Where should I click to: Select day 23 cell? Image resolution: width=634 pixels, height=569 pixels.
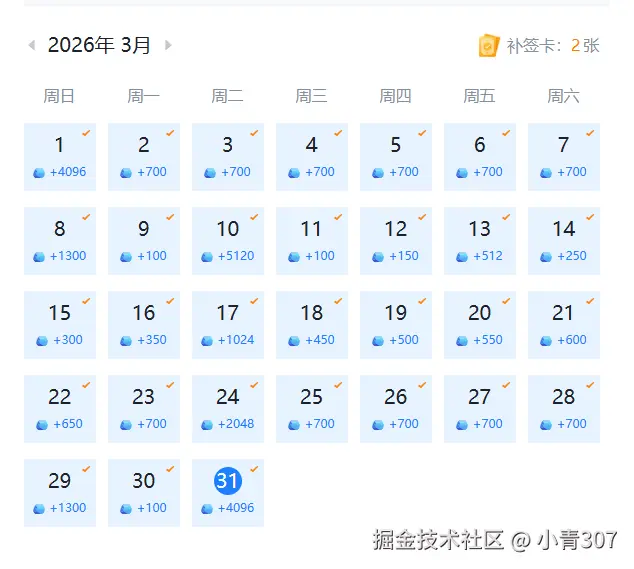click(x=144, y=409)
